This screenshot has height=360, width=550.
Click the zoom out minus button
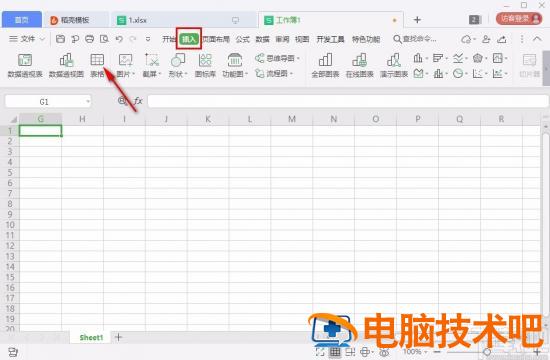coord(437,352)
